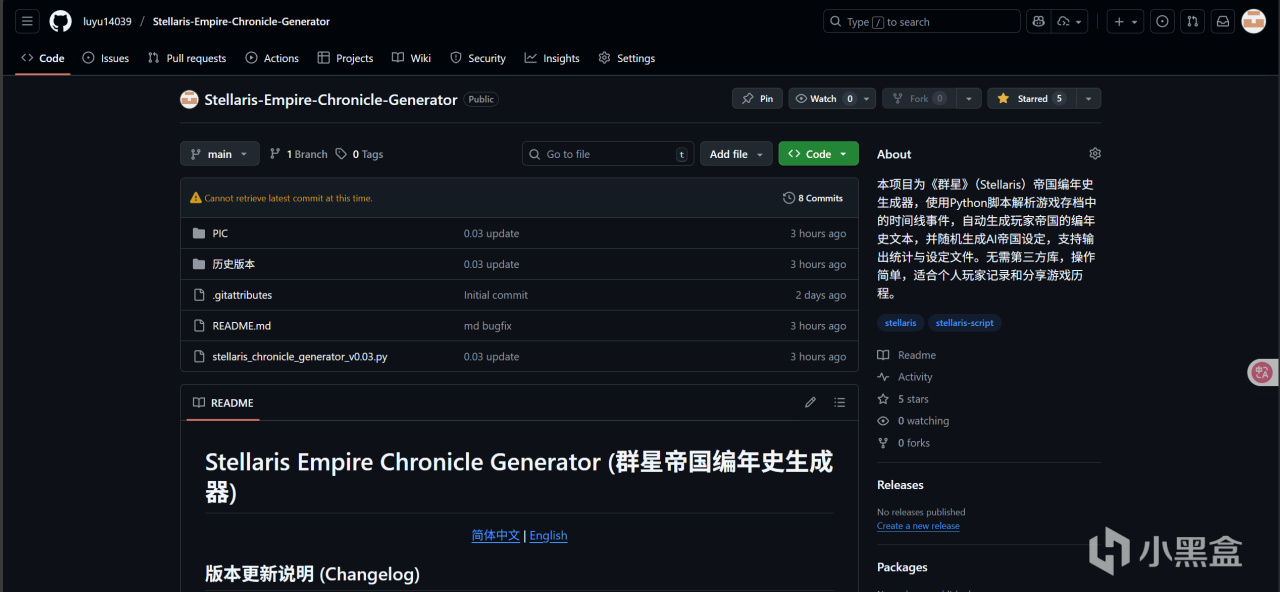Open the issues inbox icon in header
This screenshot has width=1280, height=592.
pos(1162,21)
